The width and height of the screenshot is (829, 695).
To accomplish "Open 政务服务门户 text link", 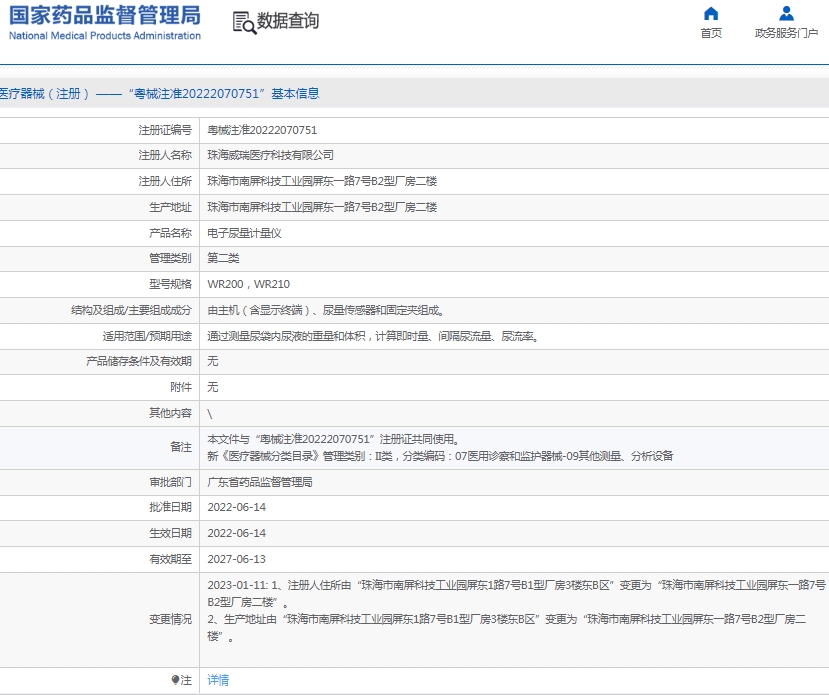I will (786, 33).
